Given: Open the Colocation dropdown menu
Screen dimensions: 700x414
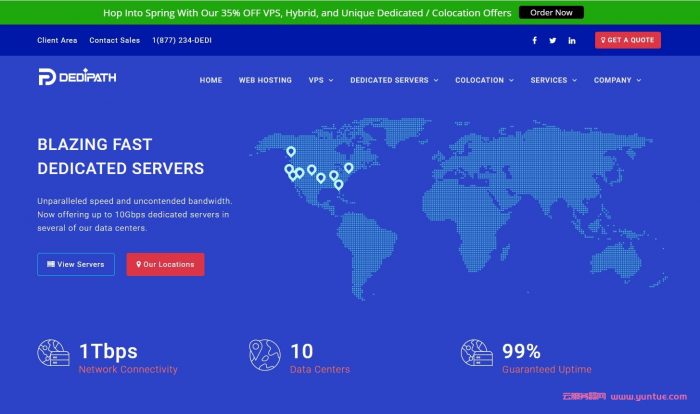Looking at the screenshot, I should pos(484,80).
